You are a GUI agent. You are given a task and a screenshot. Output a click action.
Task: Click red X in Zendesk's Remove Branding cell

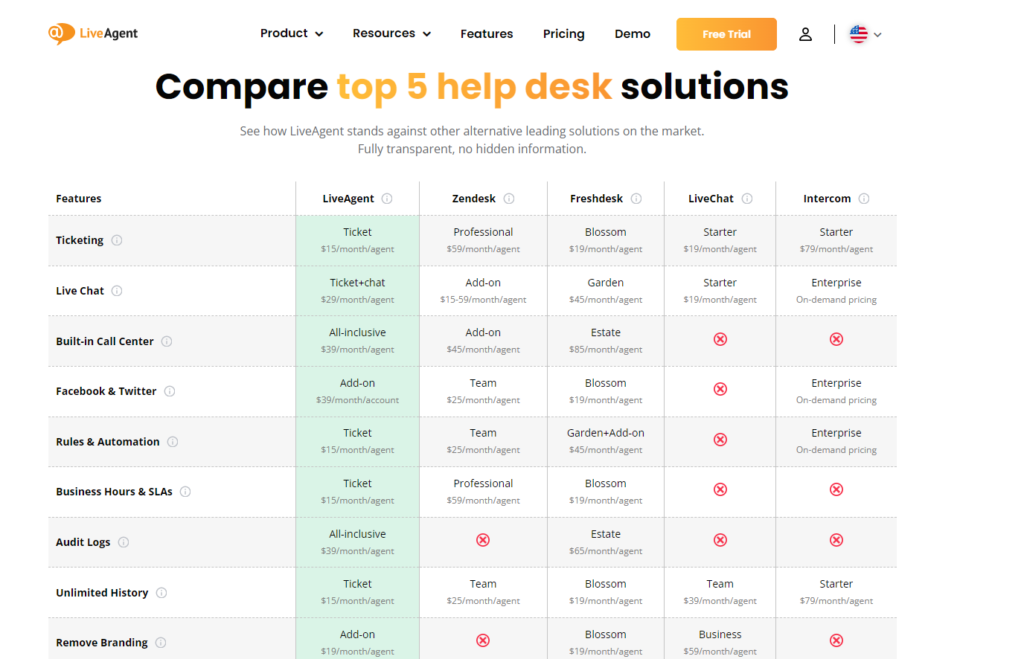click(483, 640)
